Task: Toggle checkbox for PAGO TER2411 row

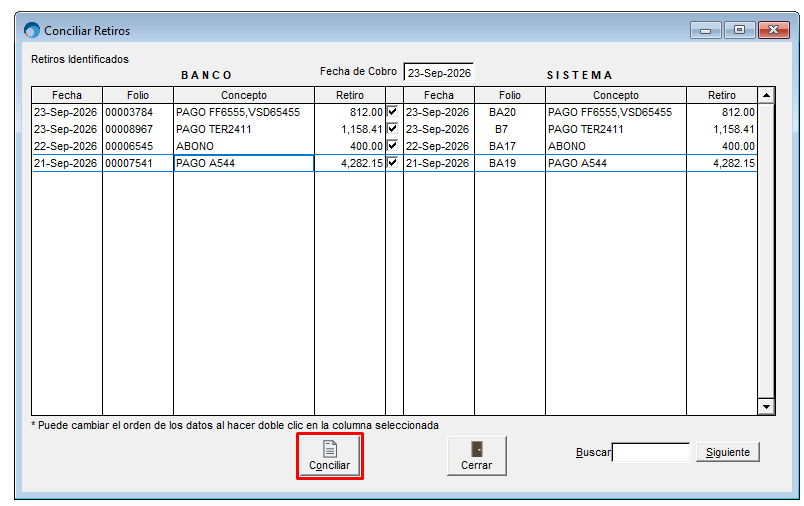Action: pos(393,128)
